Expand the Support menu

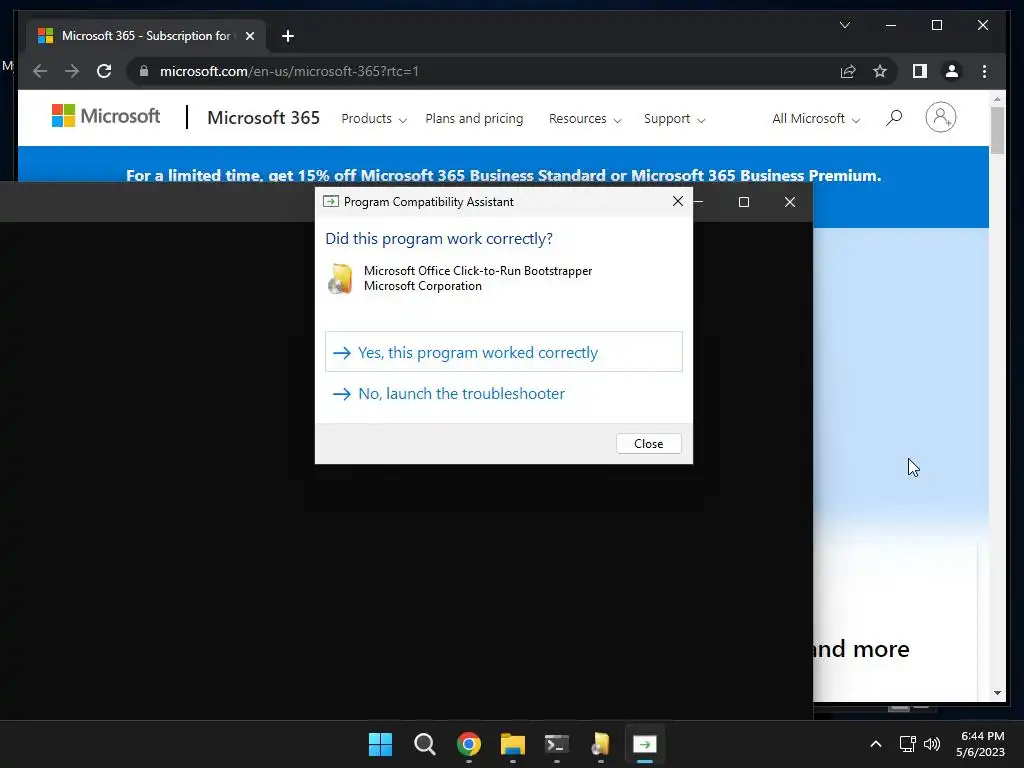(x=675, y=119)
